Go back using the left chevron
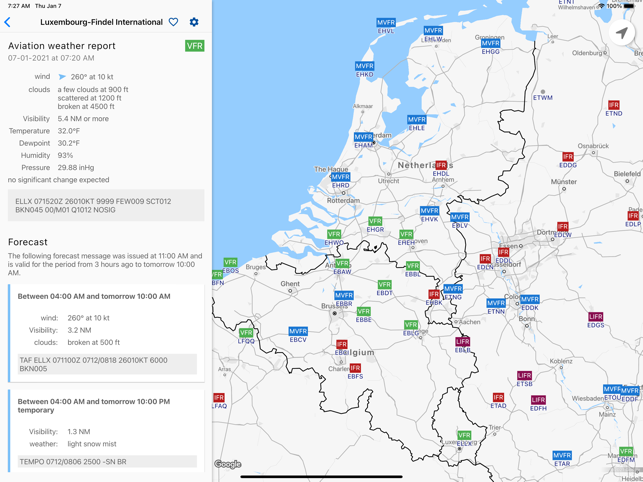Screen dimensions: 643x482 click(7, 22)
